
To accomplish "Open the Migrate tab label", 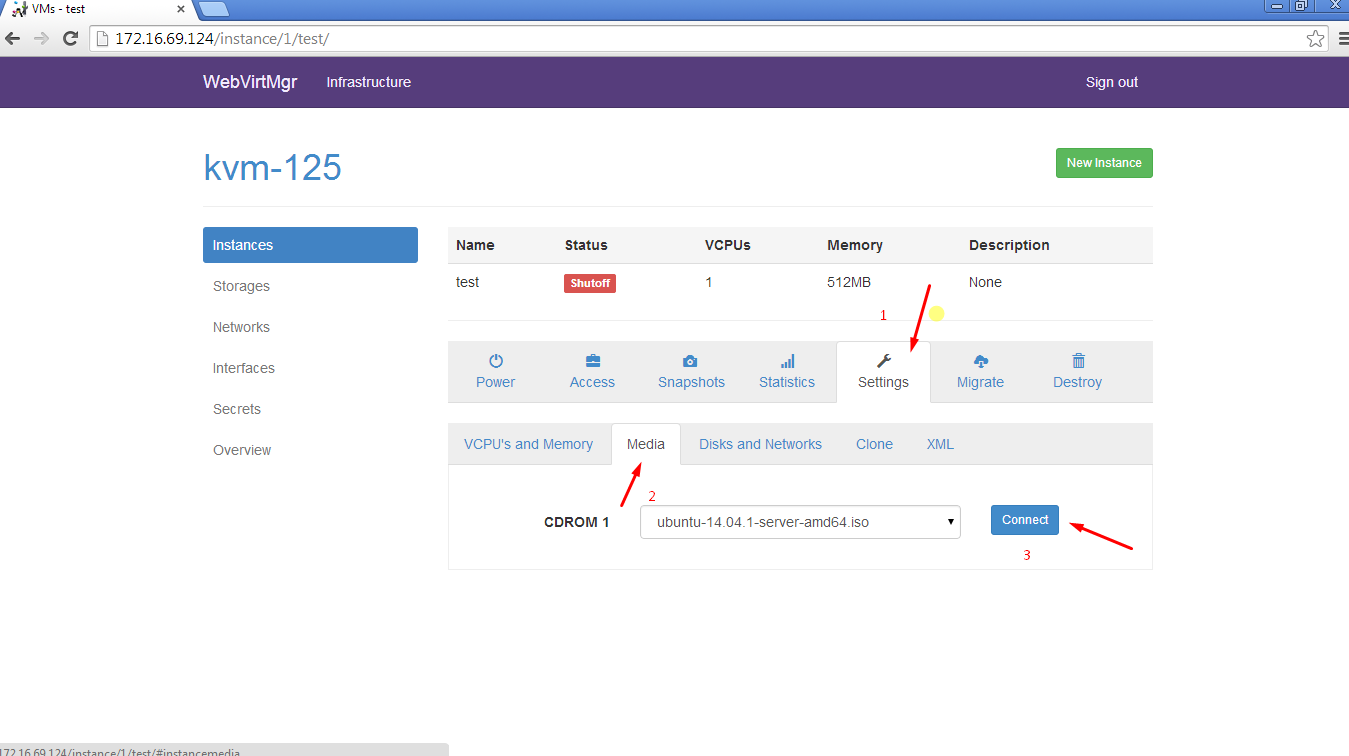I will 980,382.
